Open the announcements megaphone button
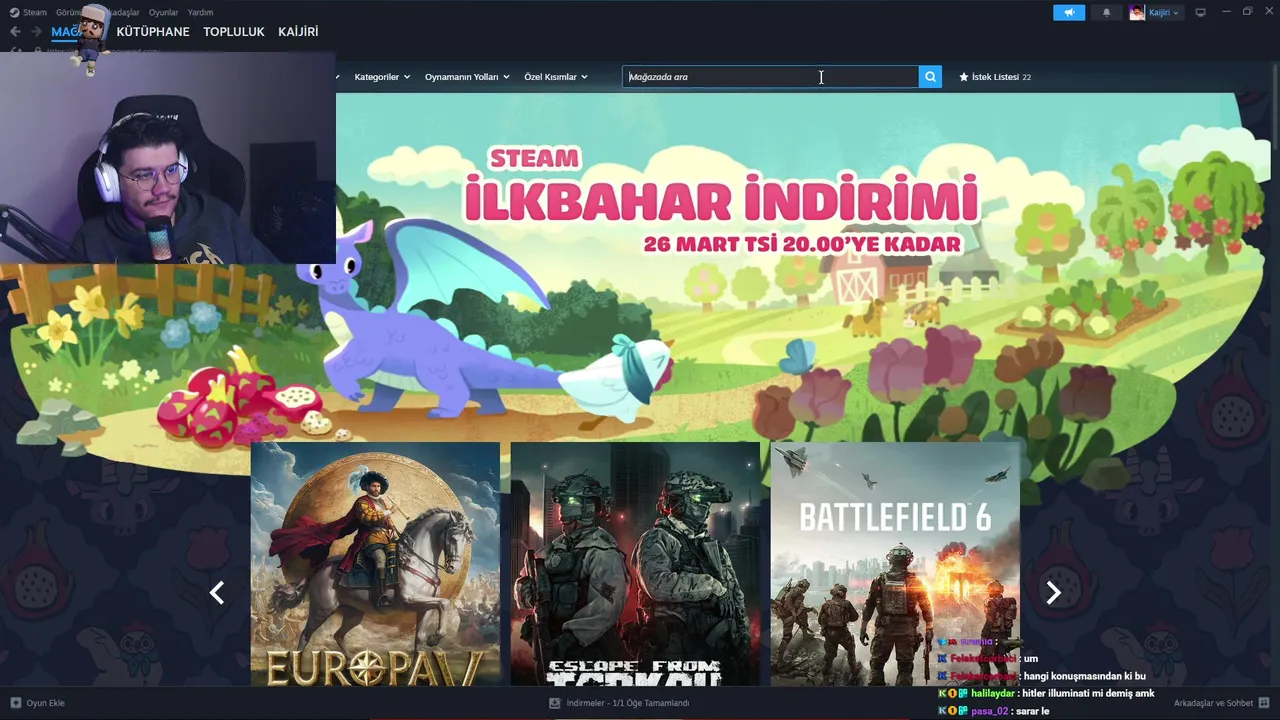The height and width of the screenshot is (720, 1280). click(x=1069, y=12)
